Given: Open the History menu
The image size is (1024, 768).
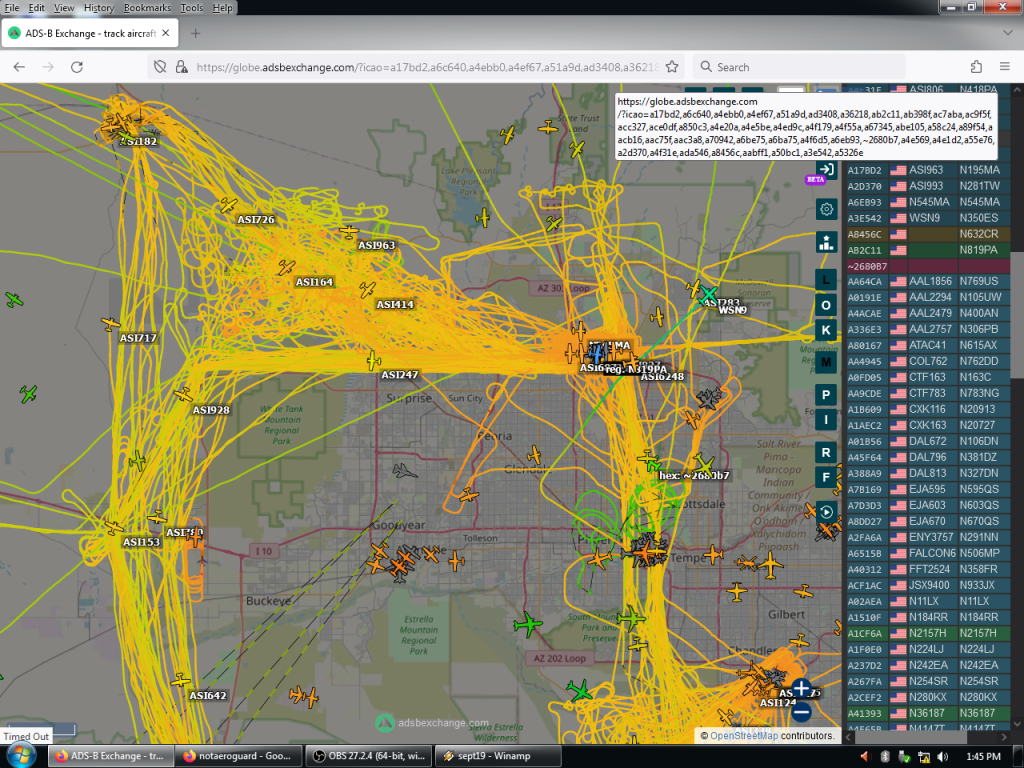Looking at the screenshot, I should tap(99, 8).
